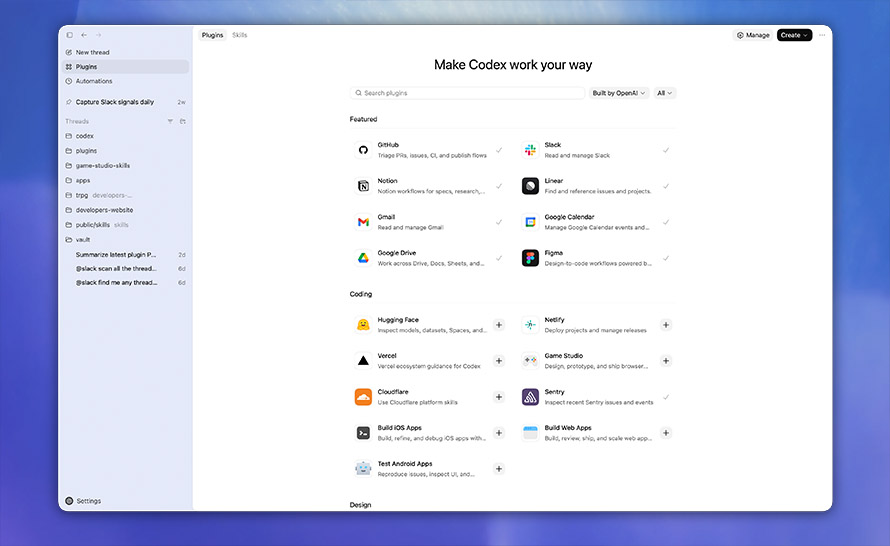The image size is (890, 546).
Task: Add the Netlify plugin with plus button
Action: click(x=666, y=325)
